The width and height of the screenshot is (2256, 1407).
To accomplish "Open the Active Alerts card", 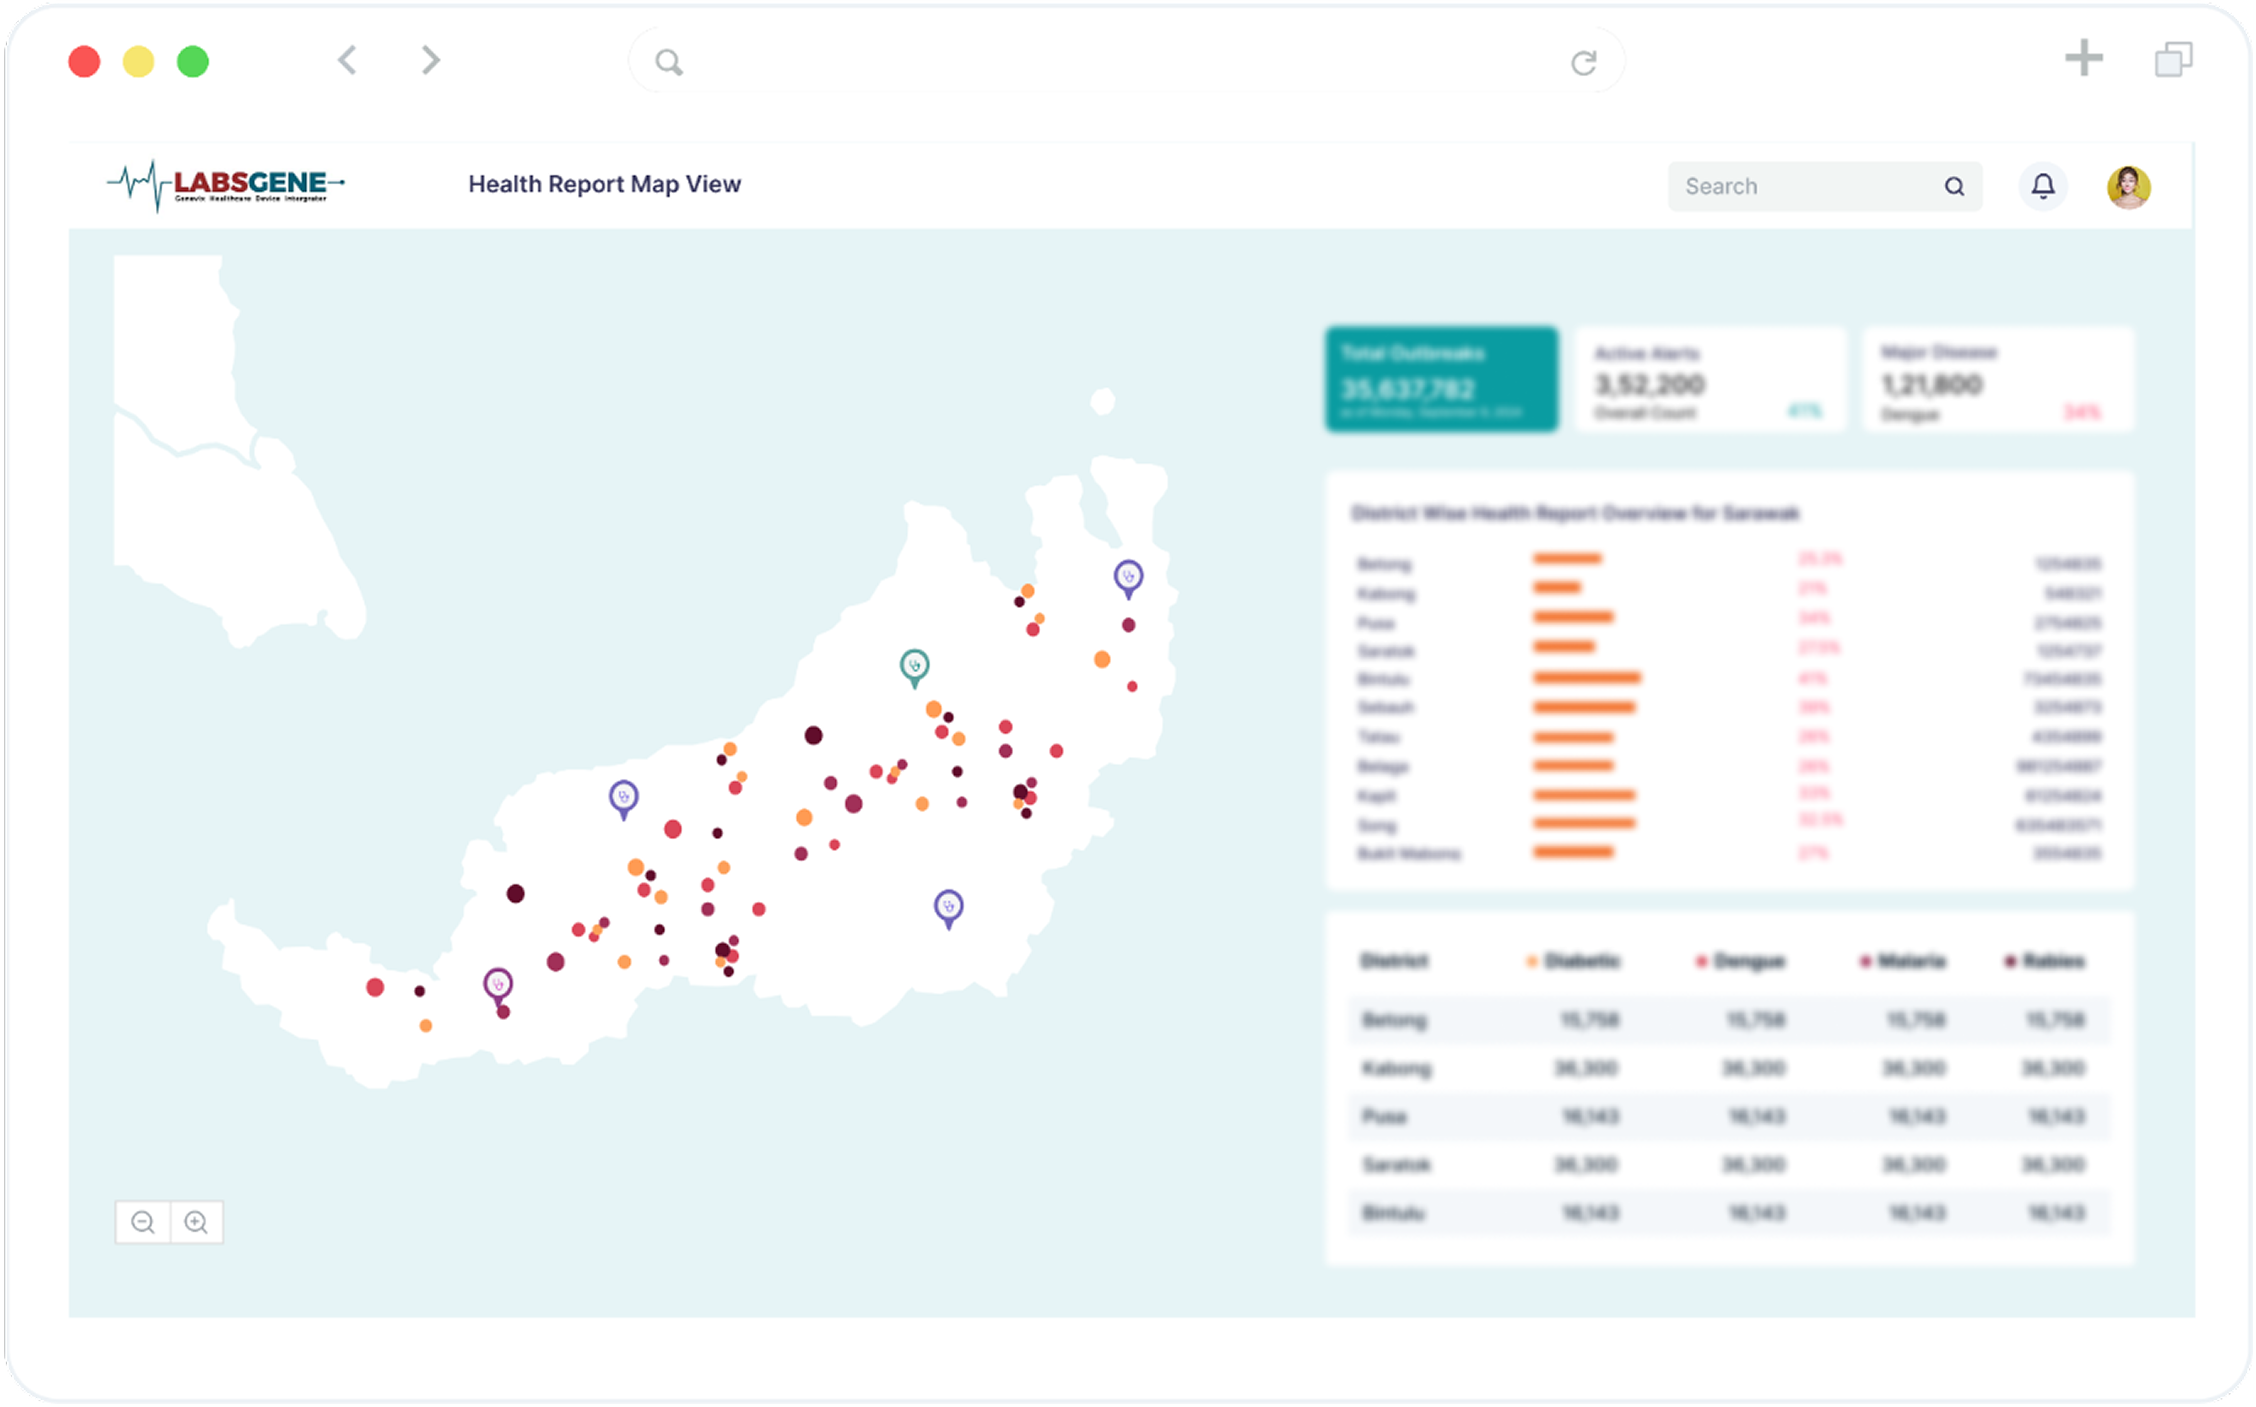I will pyautogui.click(x=1710, y=380).
